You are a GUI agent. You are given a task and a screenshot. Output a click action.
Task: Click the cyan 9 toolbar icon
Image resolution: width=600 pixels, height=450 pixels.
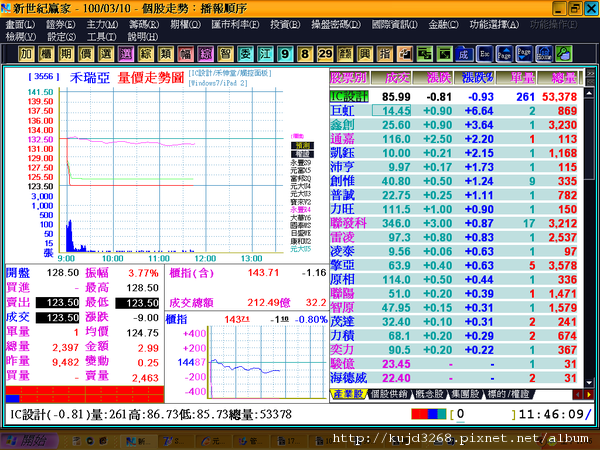(285, 54)
